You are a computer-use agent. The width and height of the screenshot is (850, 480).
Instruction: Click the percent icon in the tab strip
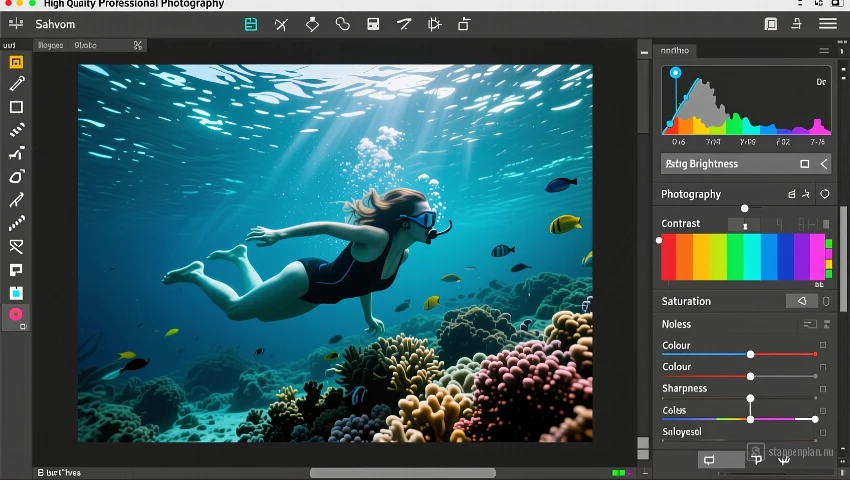(x=138, y=46)
